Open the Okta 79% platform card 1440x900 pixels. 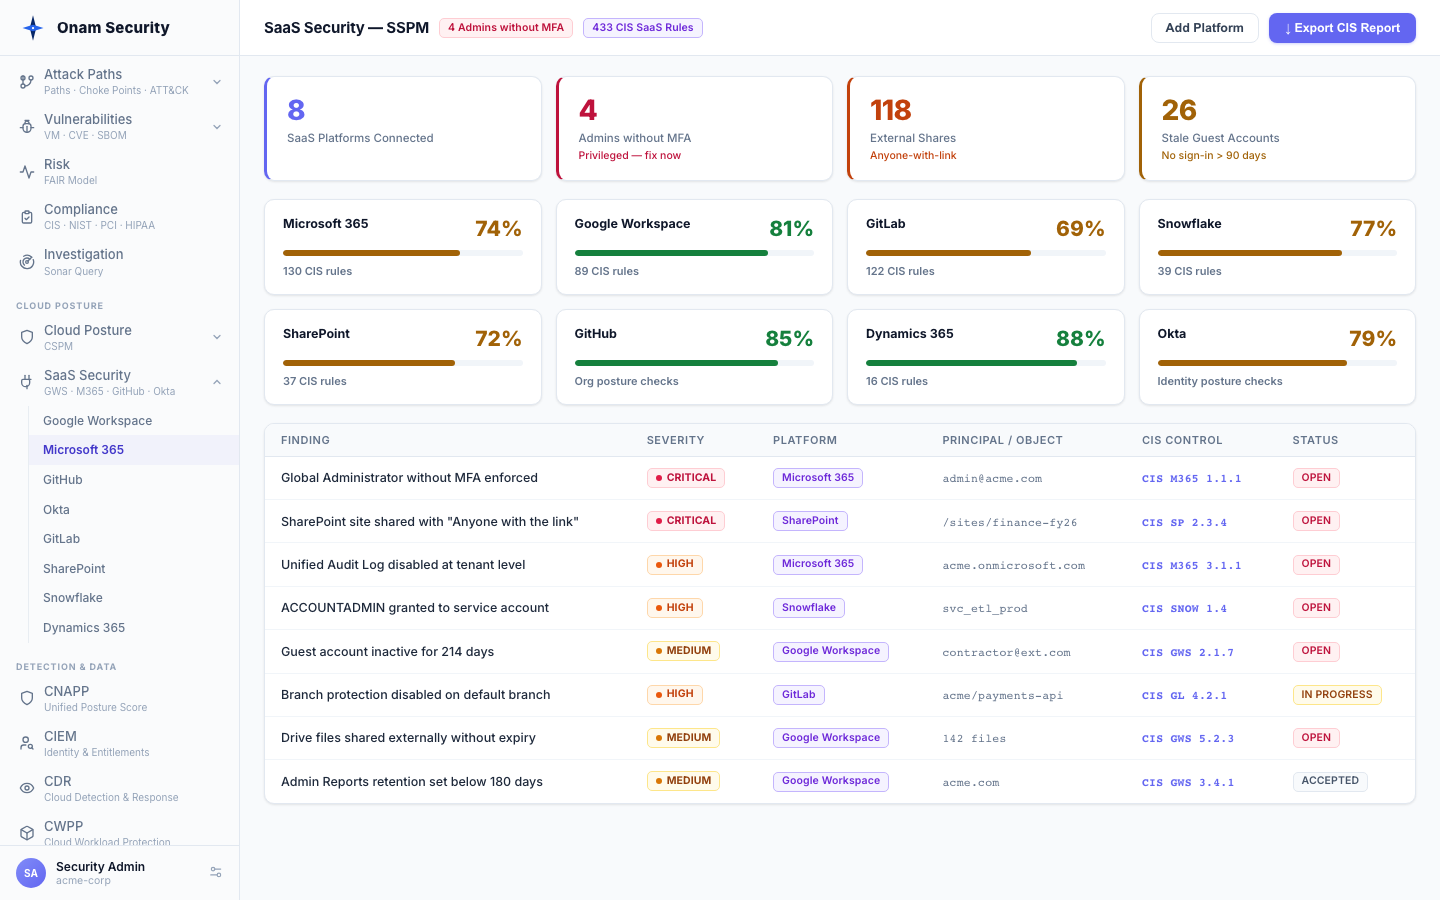coord(1277,357)
